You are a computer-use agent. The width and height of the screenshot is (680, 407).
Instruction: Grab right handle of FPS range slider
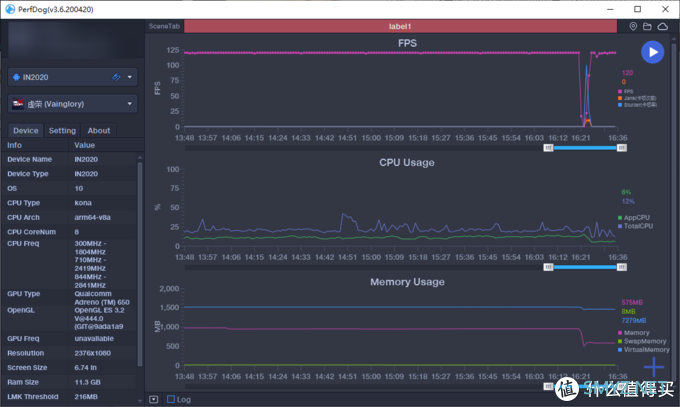pyautogui.click(x=621, y=148)
